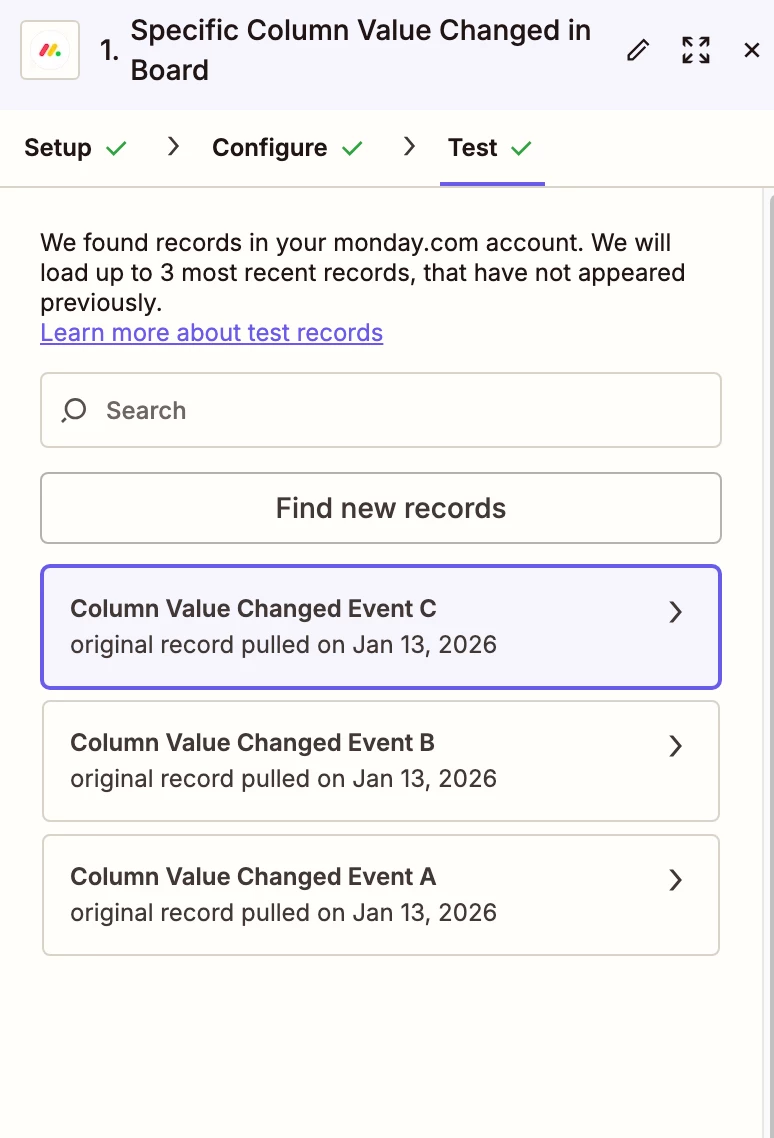Select the Column Value Changed Event B title

(x=252, y=743)
